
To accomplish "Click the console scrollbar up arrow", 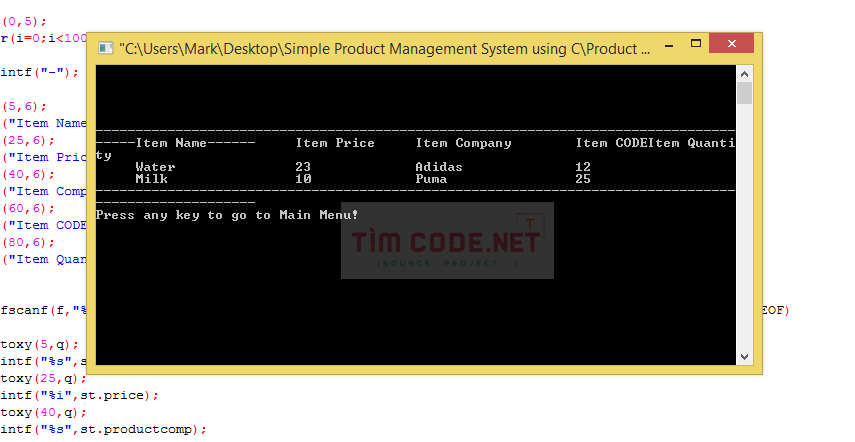I will [744, 74].
